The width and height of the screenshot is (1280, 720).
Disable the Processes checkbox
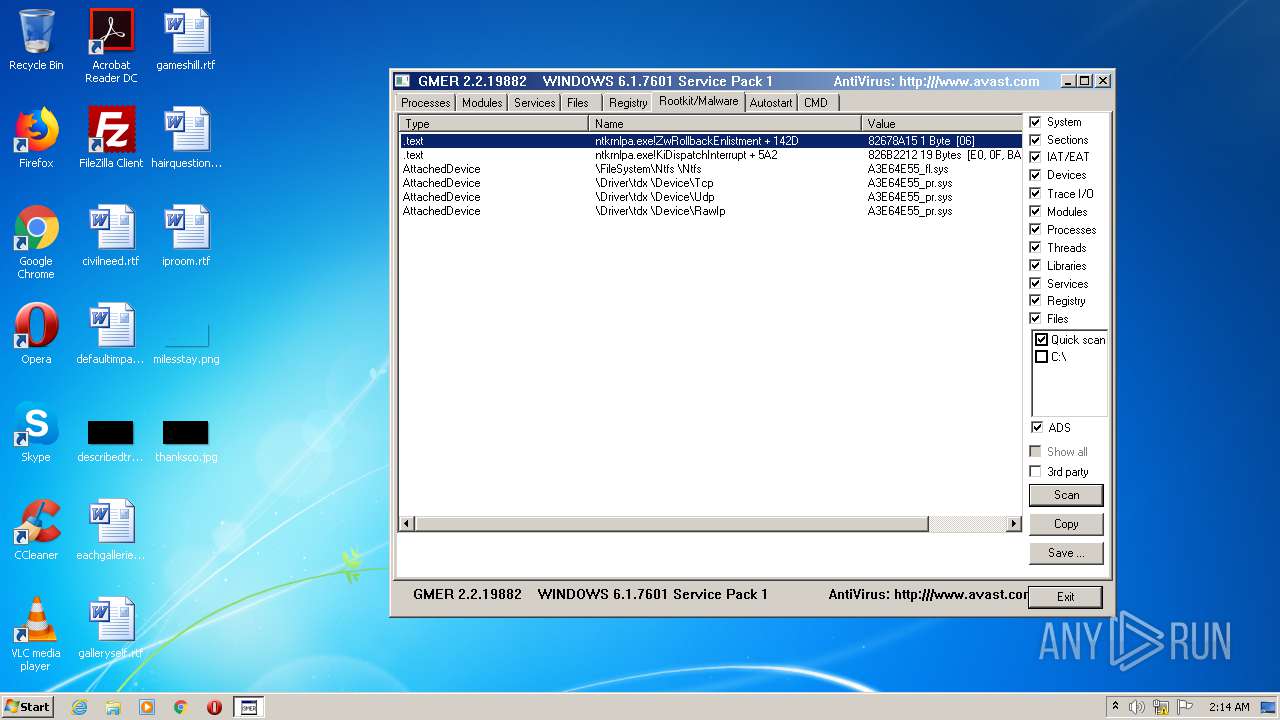click(x=1036, y=229)
